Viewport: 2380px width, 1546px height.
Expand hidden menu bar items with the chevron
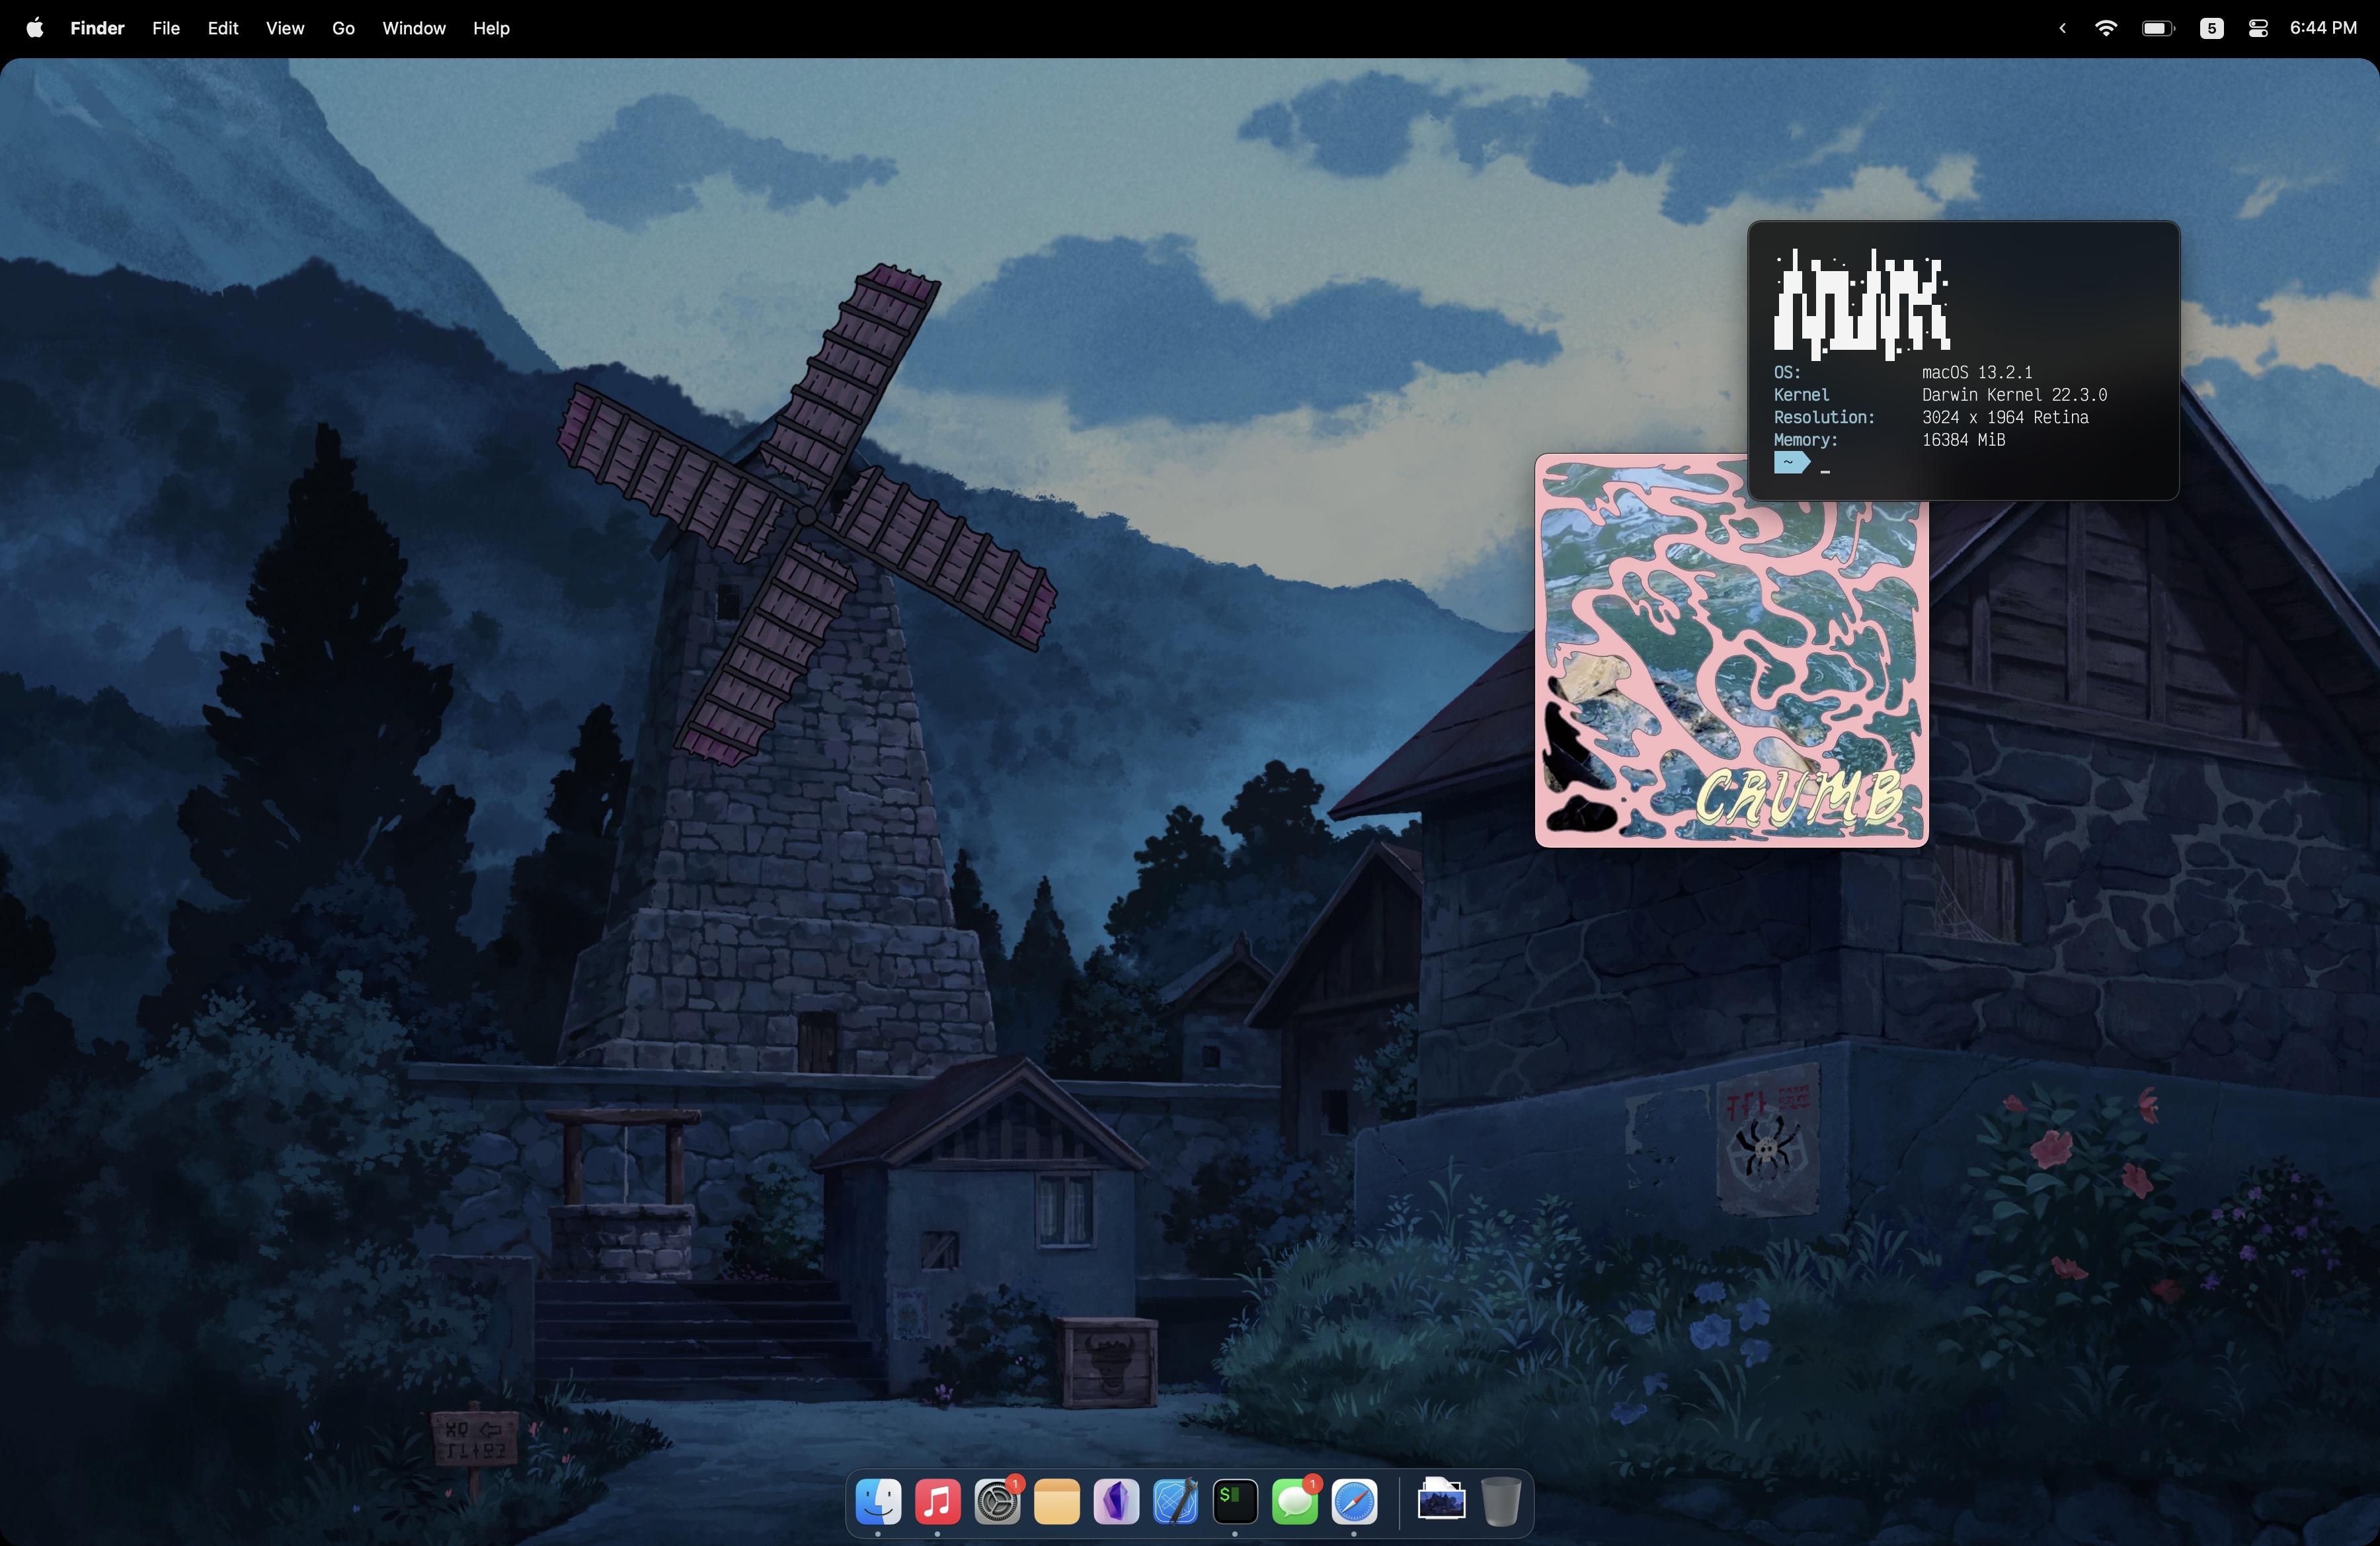pyautogui.click(x=2062, y=28)
